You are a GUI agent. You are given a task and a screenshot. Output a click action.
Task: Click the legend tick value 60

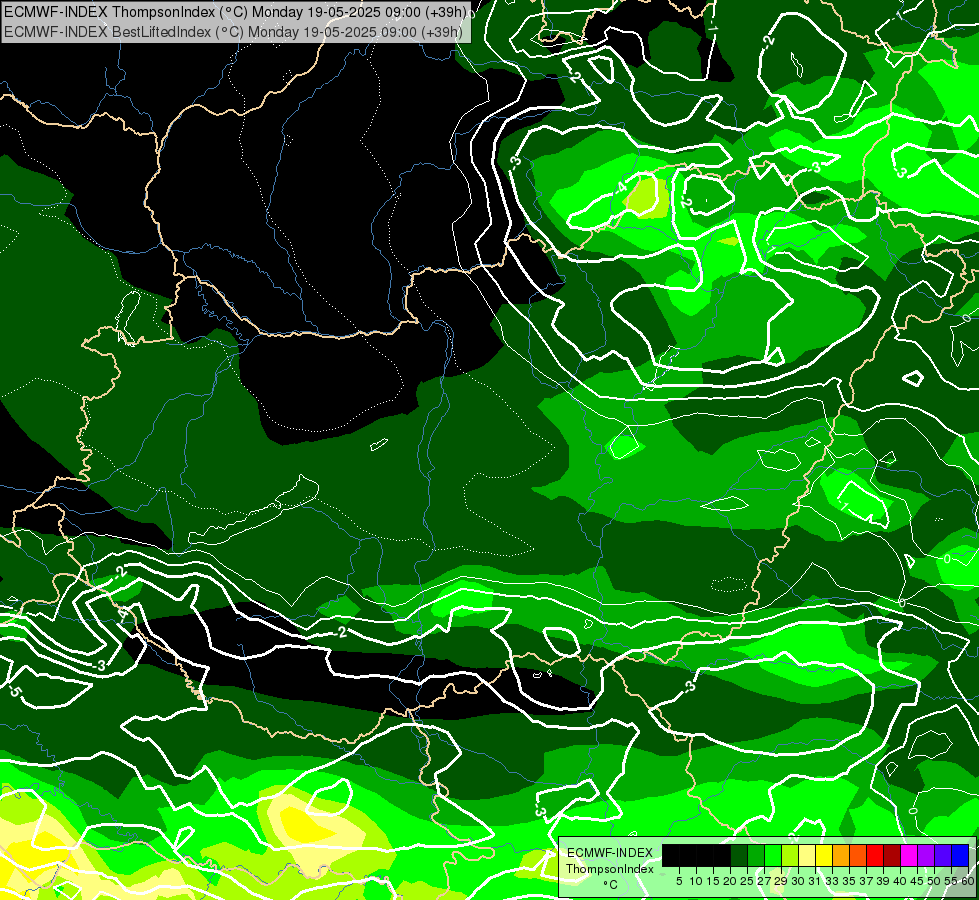[968, 881]
